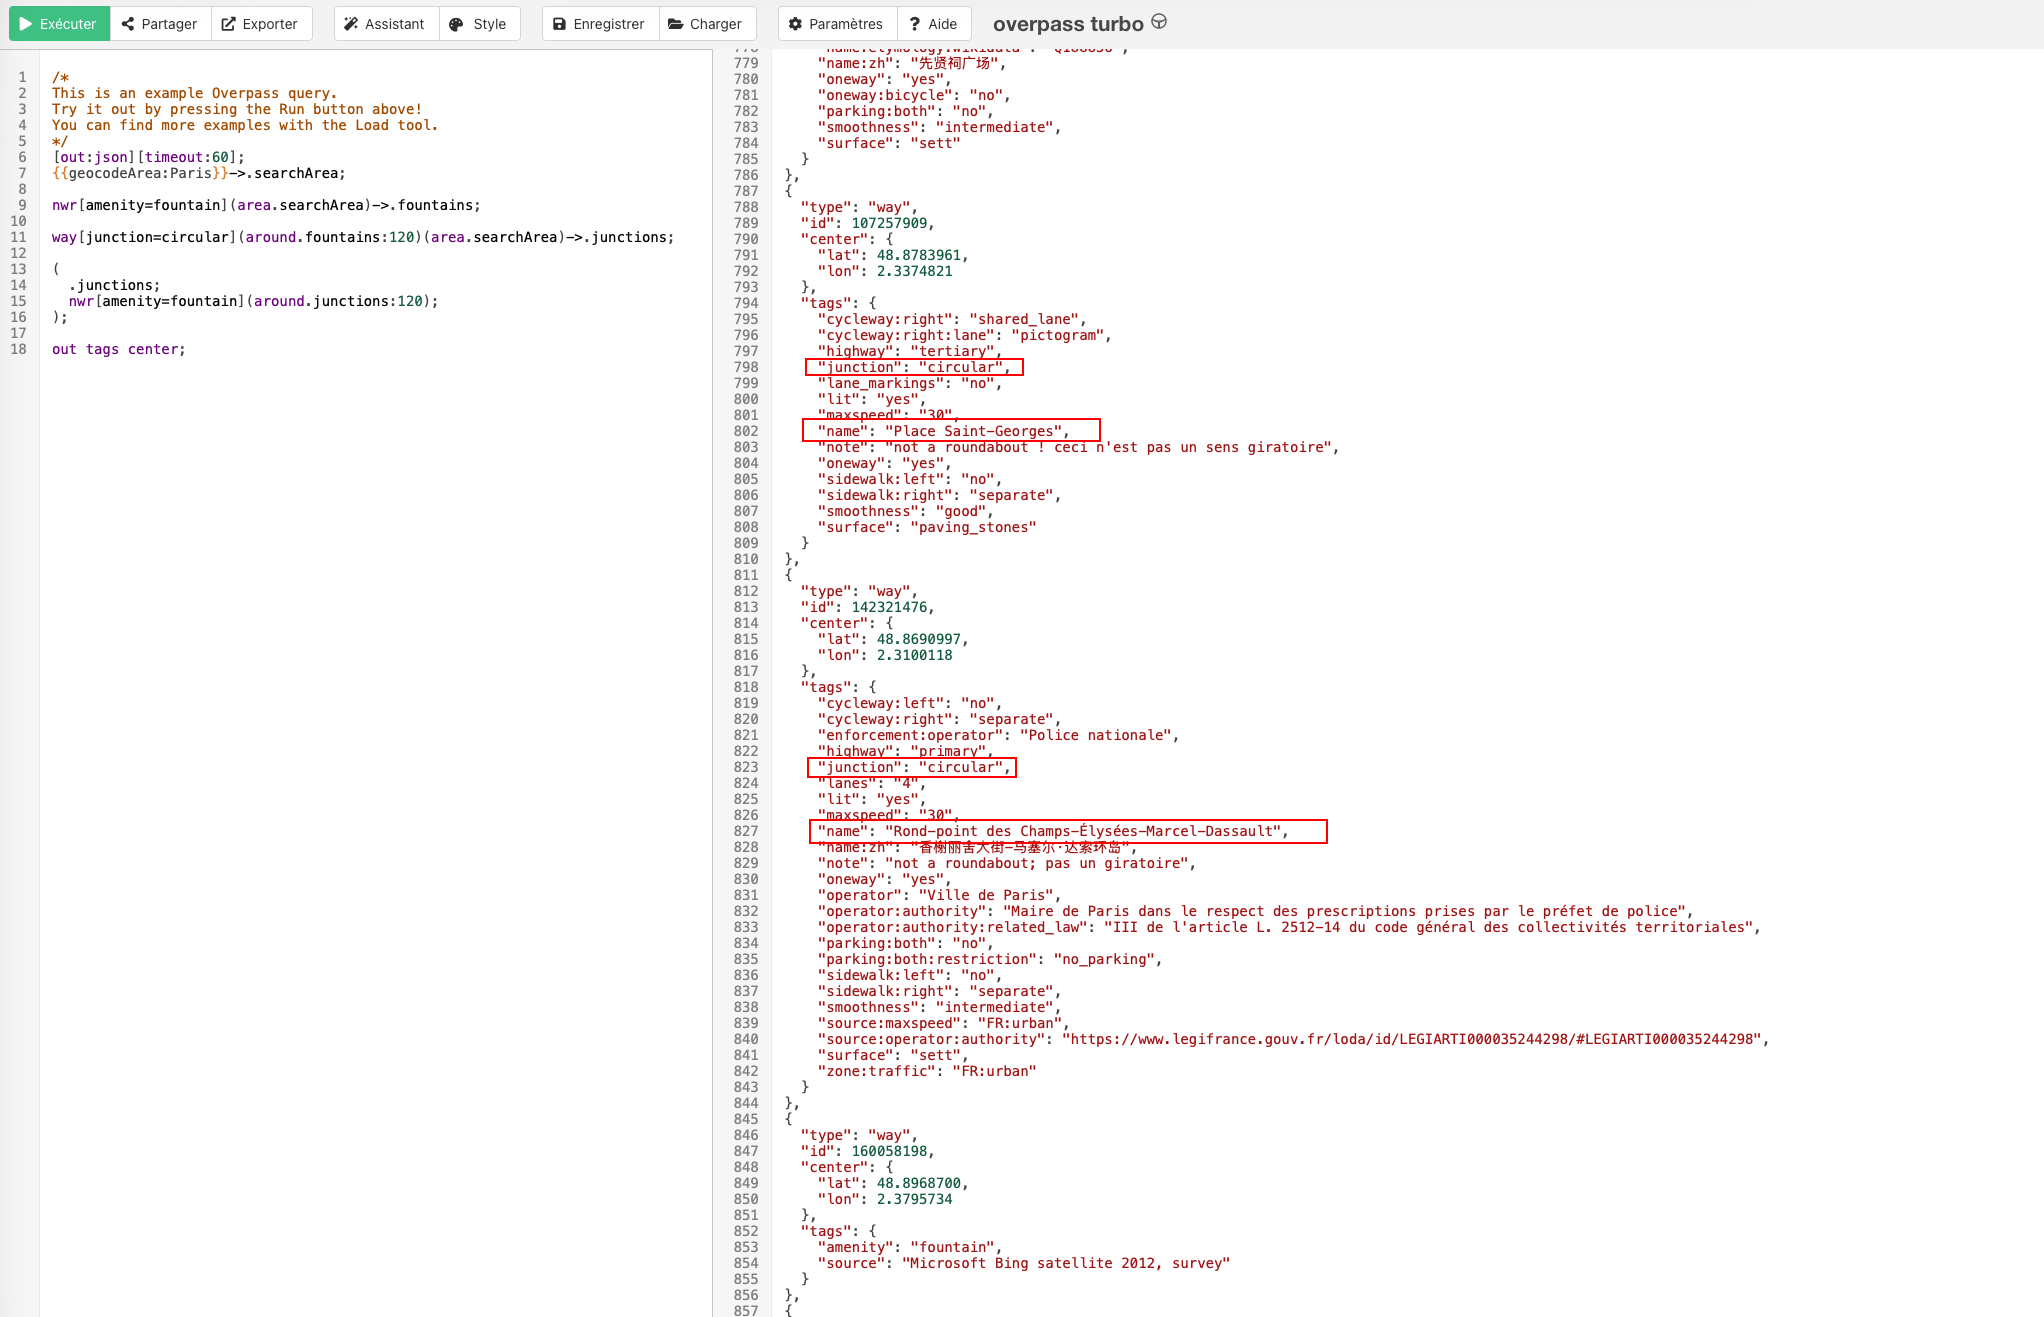Screen dimensions: 2044x1317
Task: Click the "sidewalk:right": "separate" tag on line 806
Action: coord(939,495)
